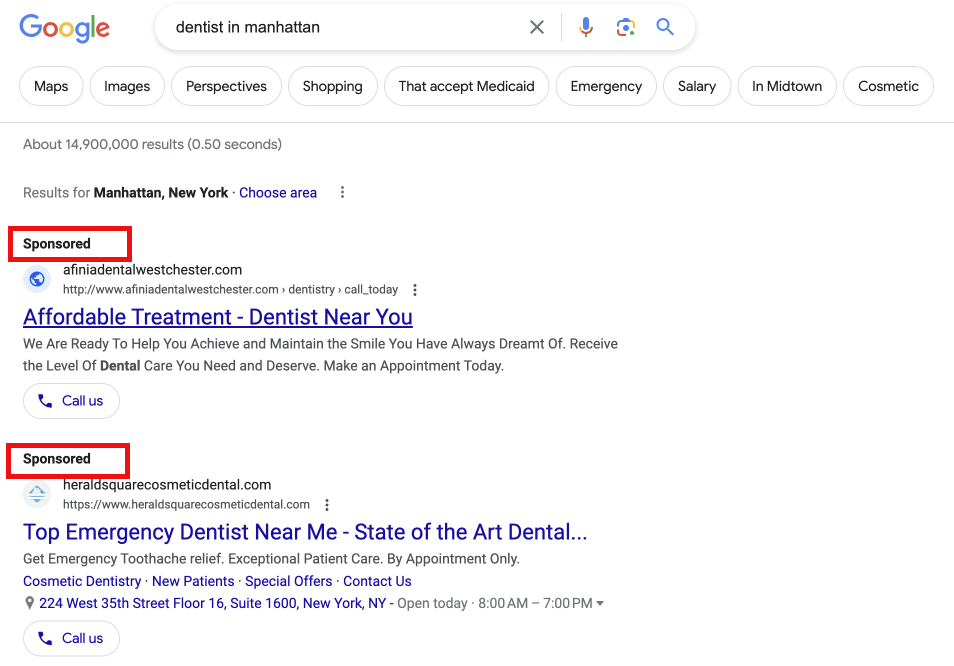Apply the Emergency filter chip

(x=606, y=86)
